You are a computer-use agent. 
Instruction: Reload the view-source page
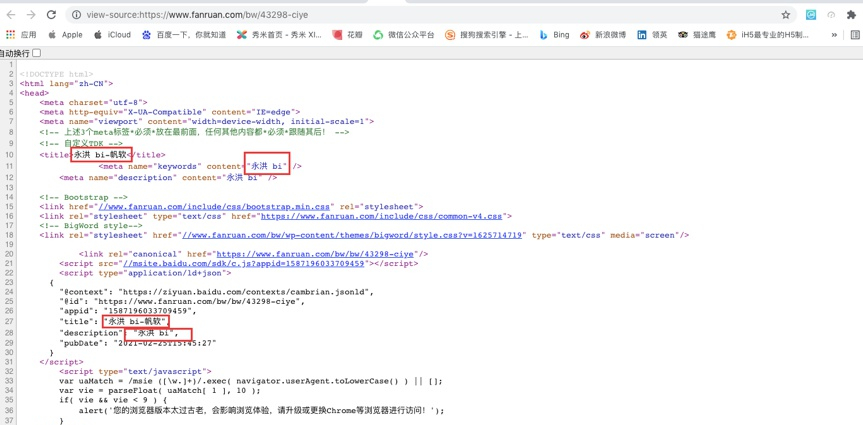click(51, 15)
